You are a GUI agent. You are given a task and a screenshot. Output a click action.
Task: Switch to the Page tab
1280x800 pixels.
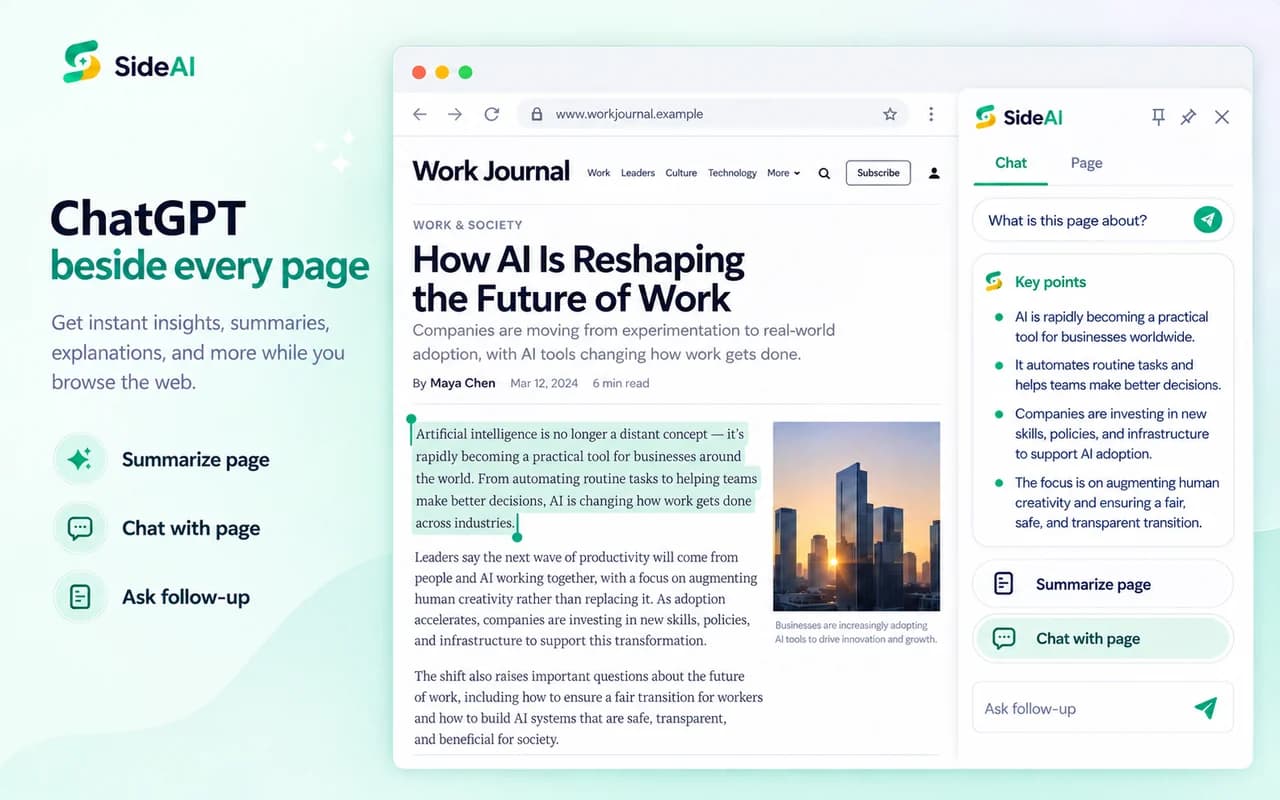pyautogui.click(x=1086, y=163)
